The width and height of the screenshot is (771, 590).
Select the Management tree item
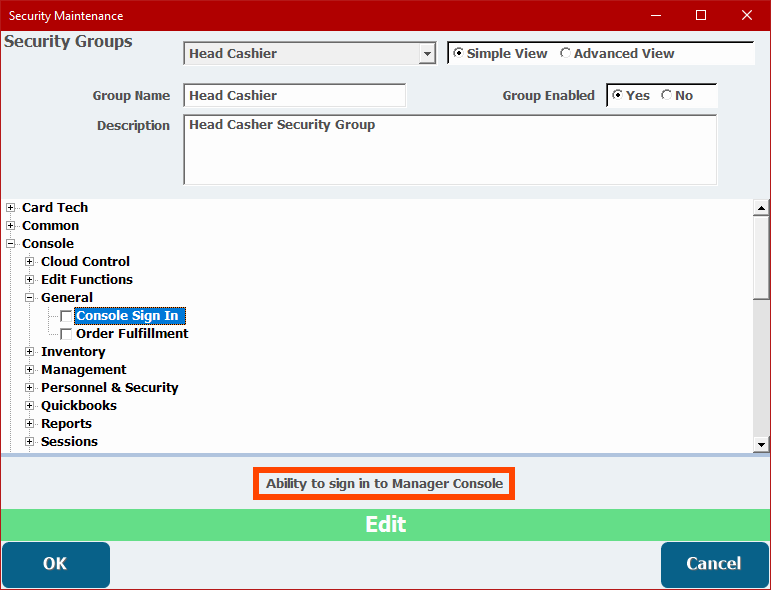click(x=83, y=370)
